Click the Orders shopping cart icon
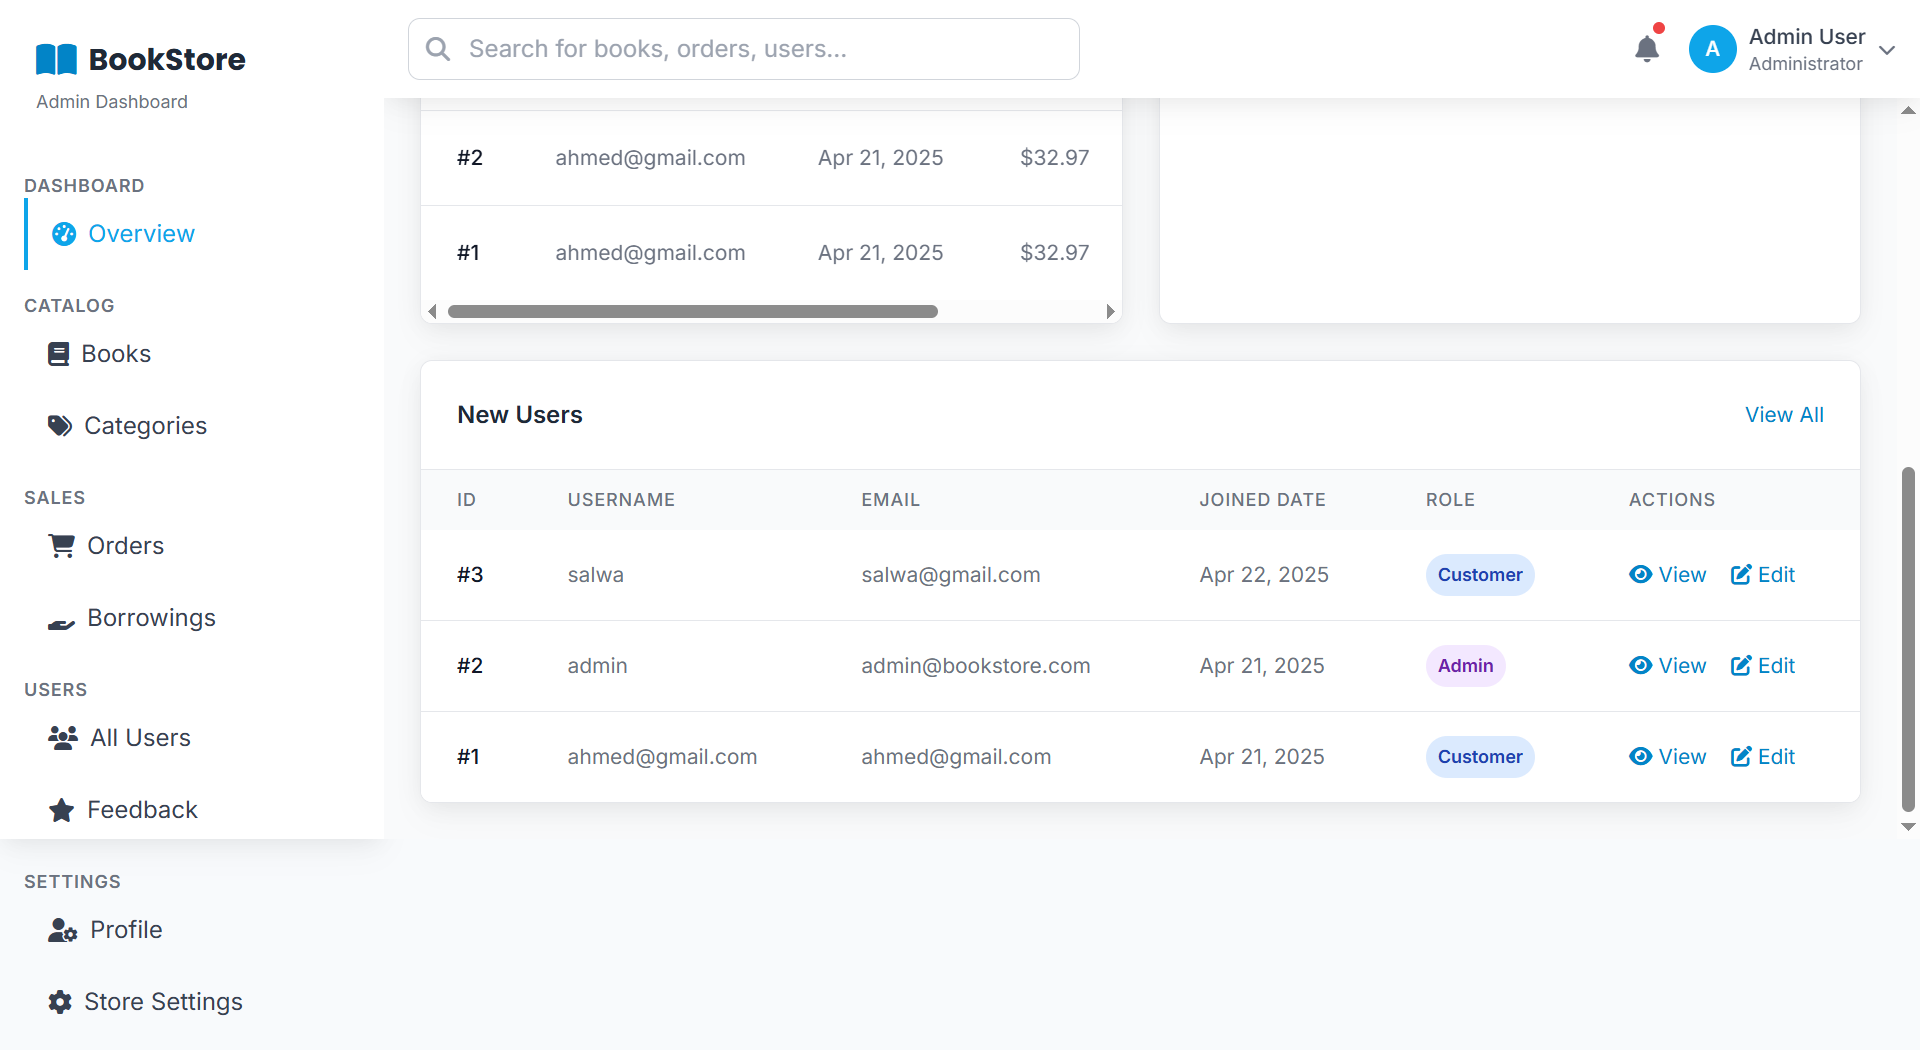Screen dimensions: 1920x1050 (61, 545)
